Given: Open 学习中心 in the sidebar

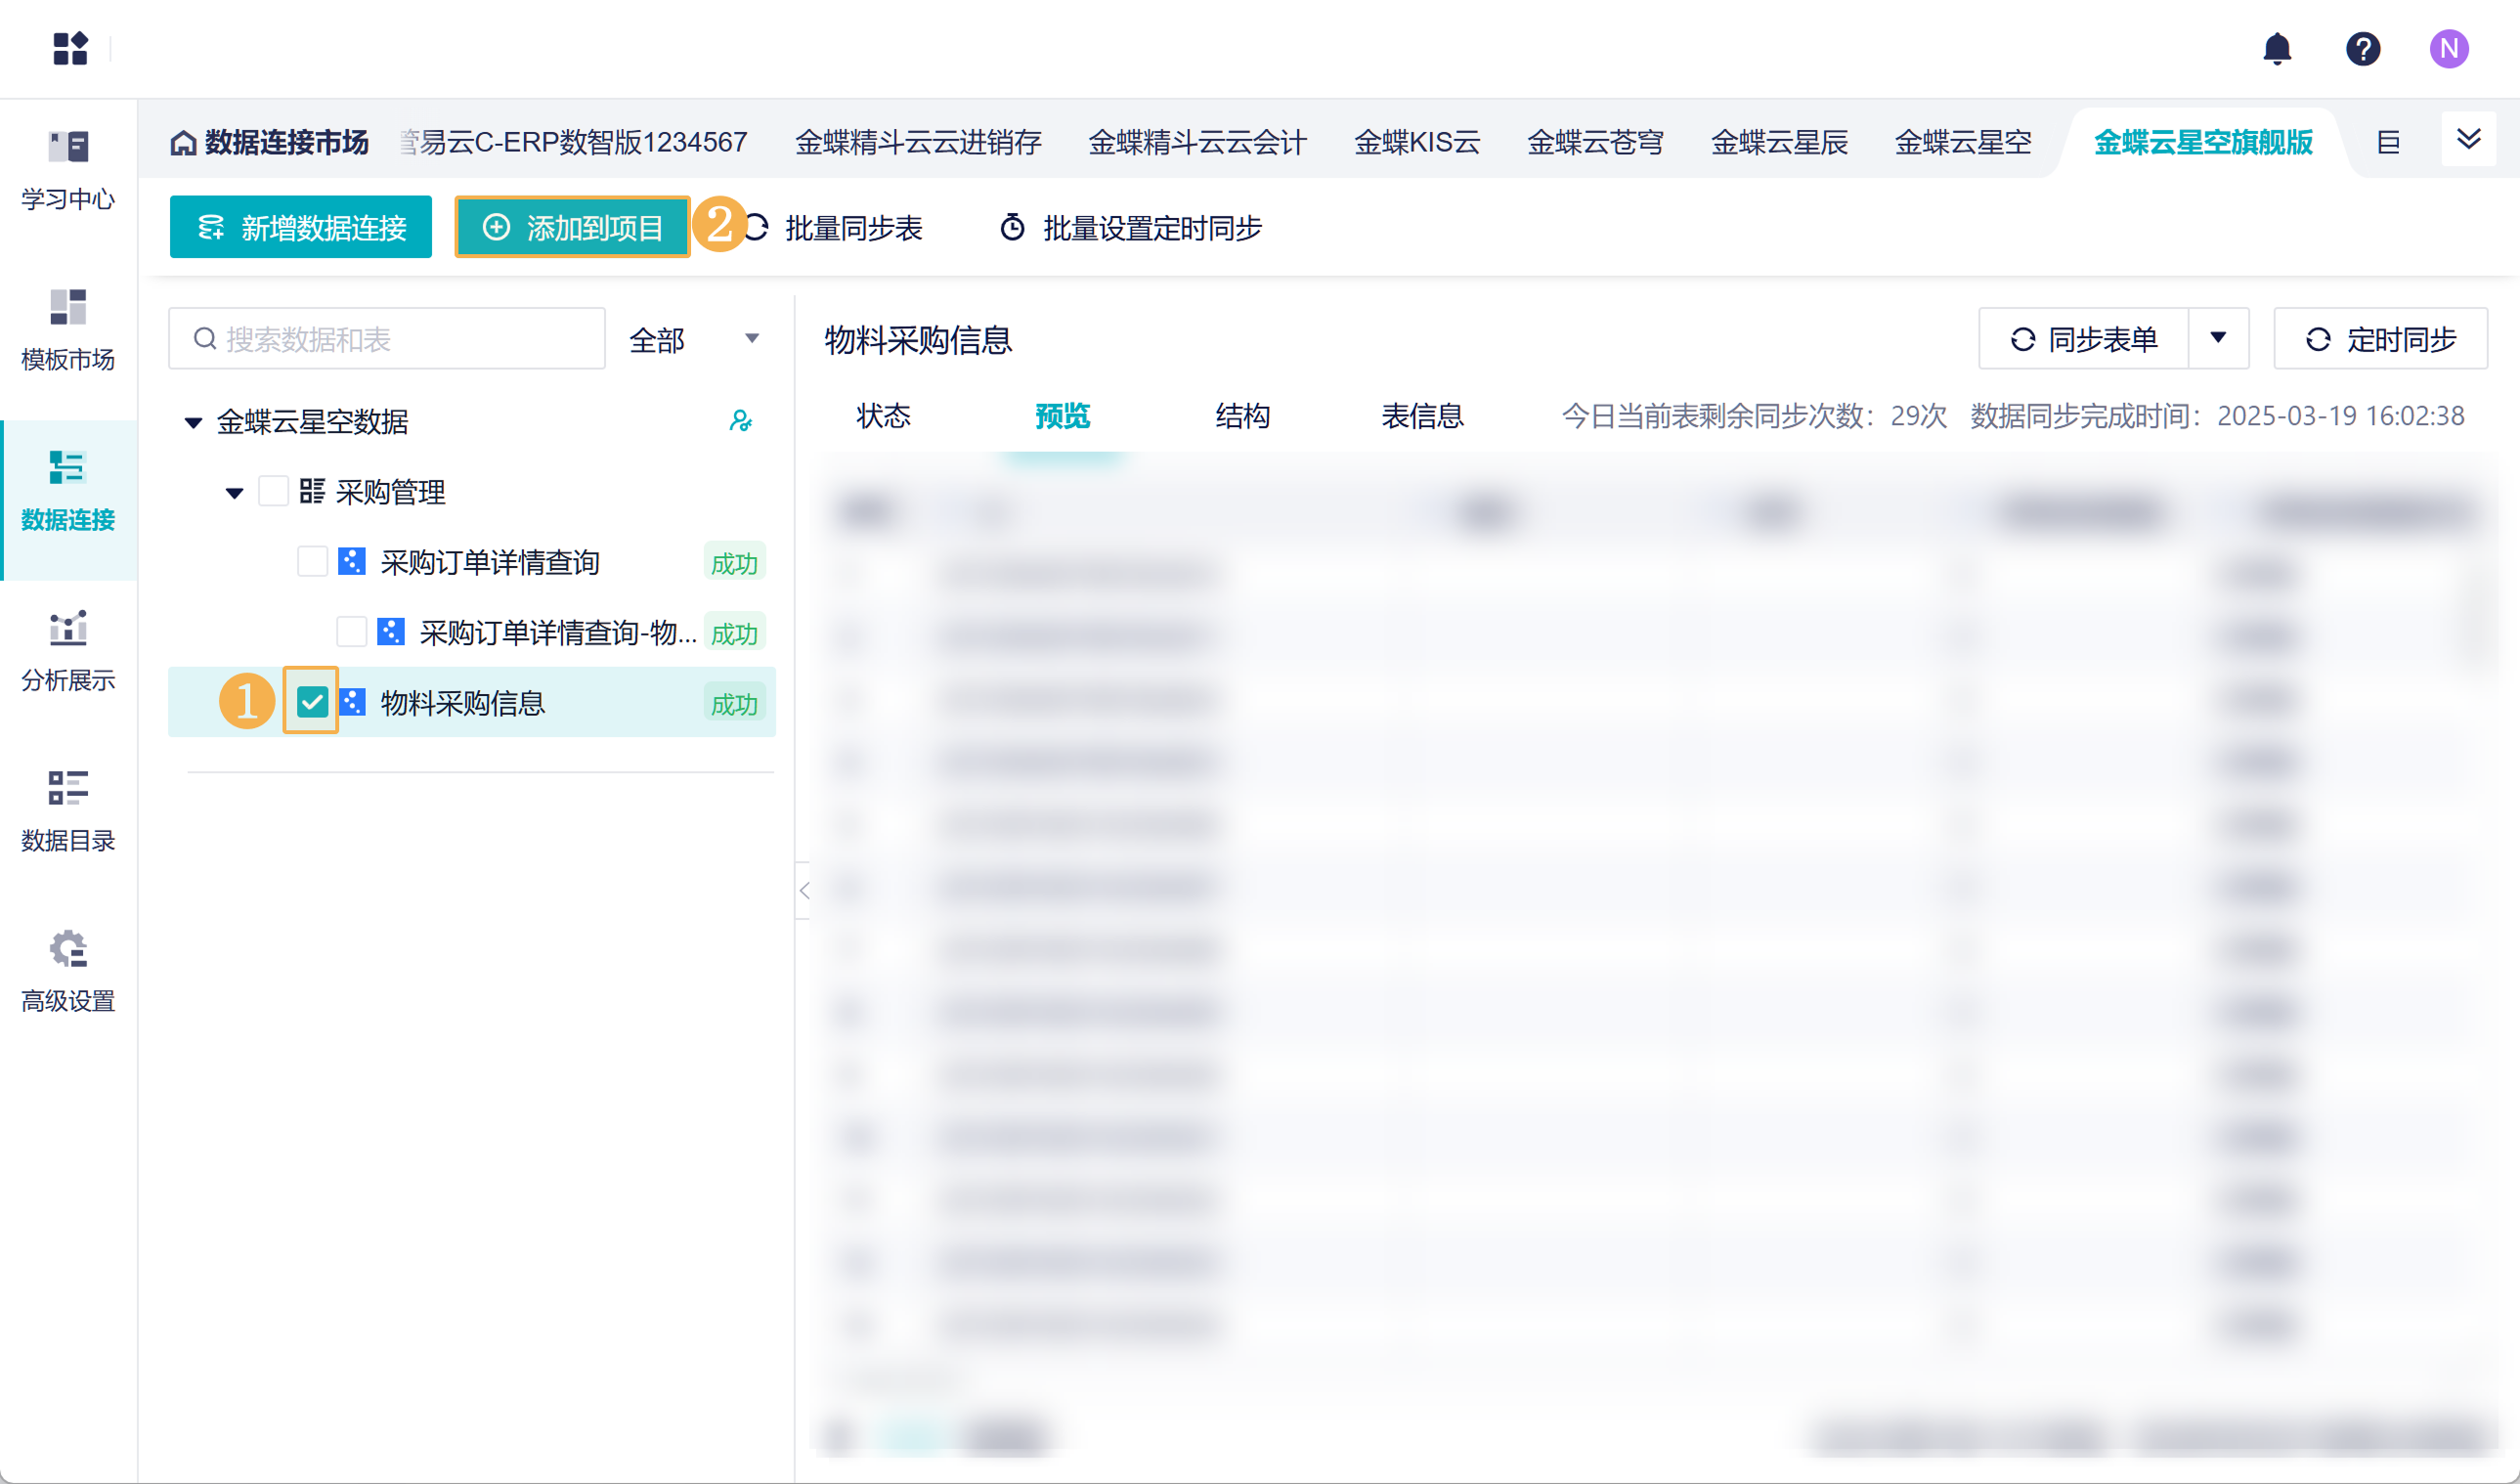Looking at the screenshot, I should coord(68,170).
